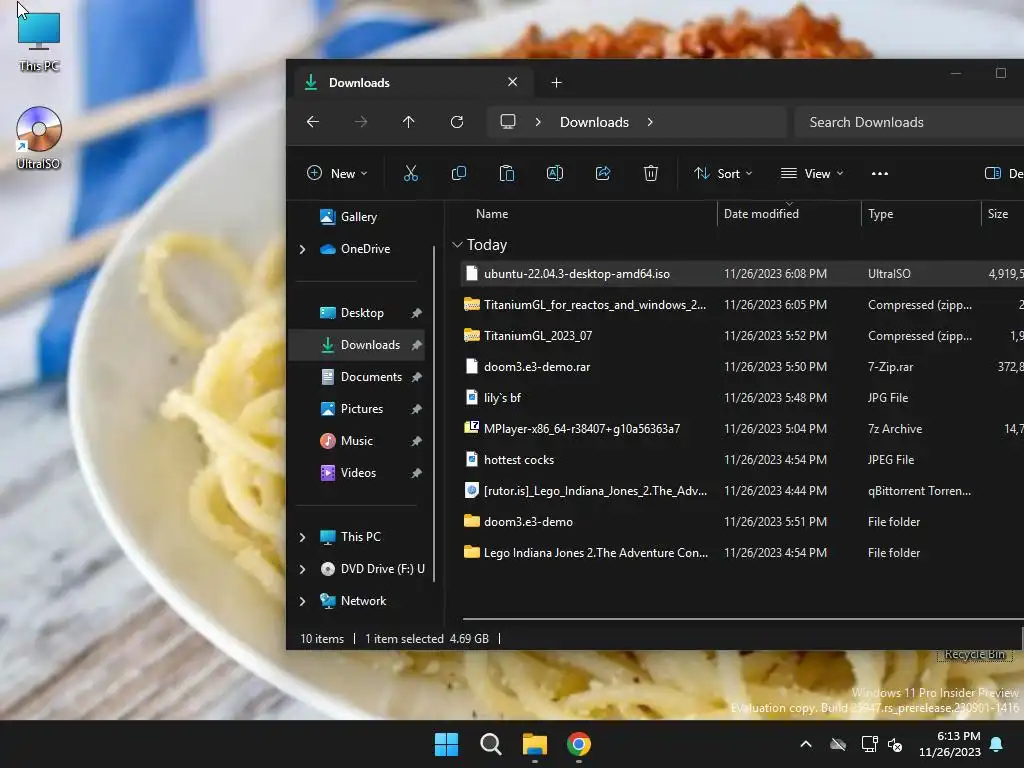Close the Downloads tab
Image resolution: width=1024 pixels, height=768 pixels.
(513, 82)
